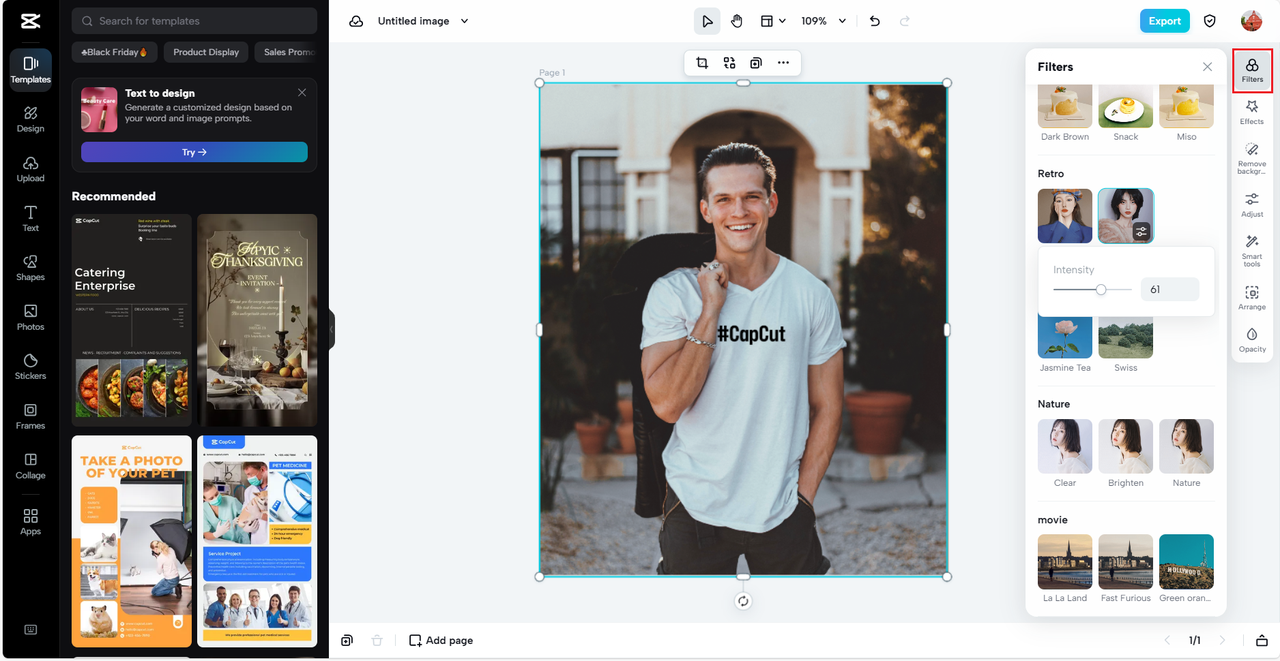Image resolution: width=1280 pixels, height=661 pixels.
Task: Open the user profile avatar
Action: [1251, 21]
